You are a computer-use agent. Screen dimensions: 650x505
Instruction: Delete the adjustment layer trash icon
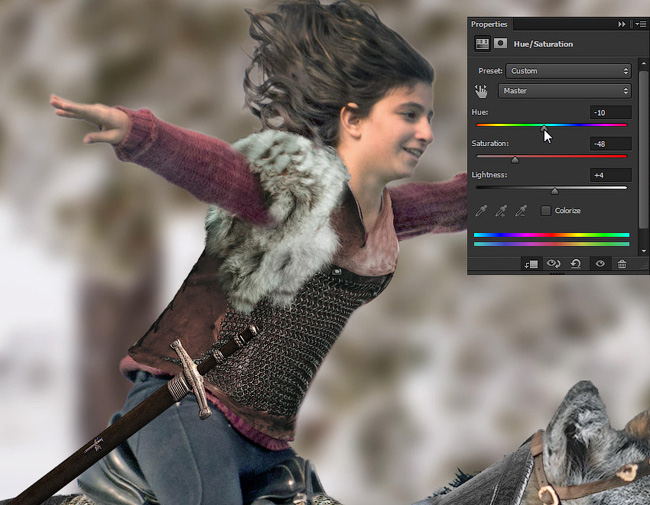point(622,264)
